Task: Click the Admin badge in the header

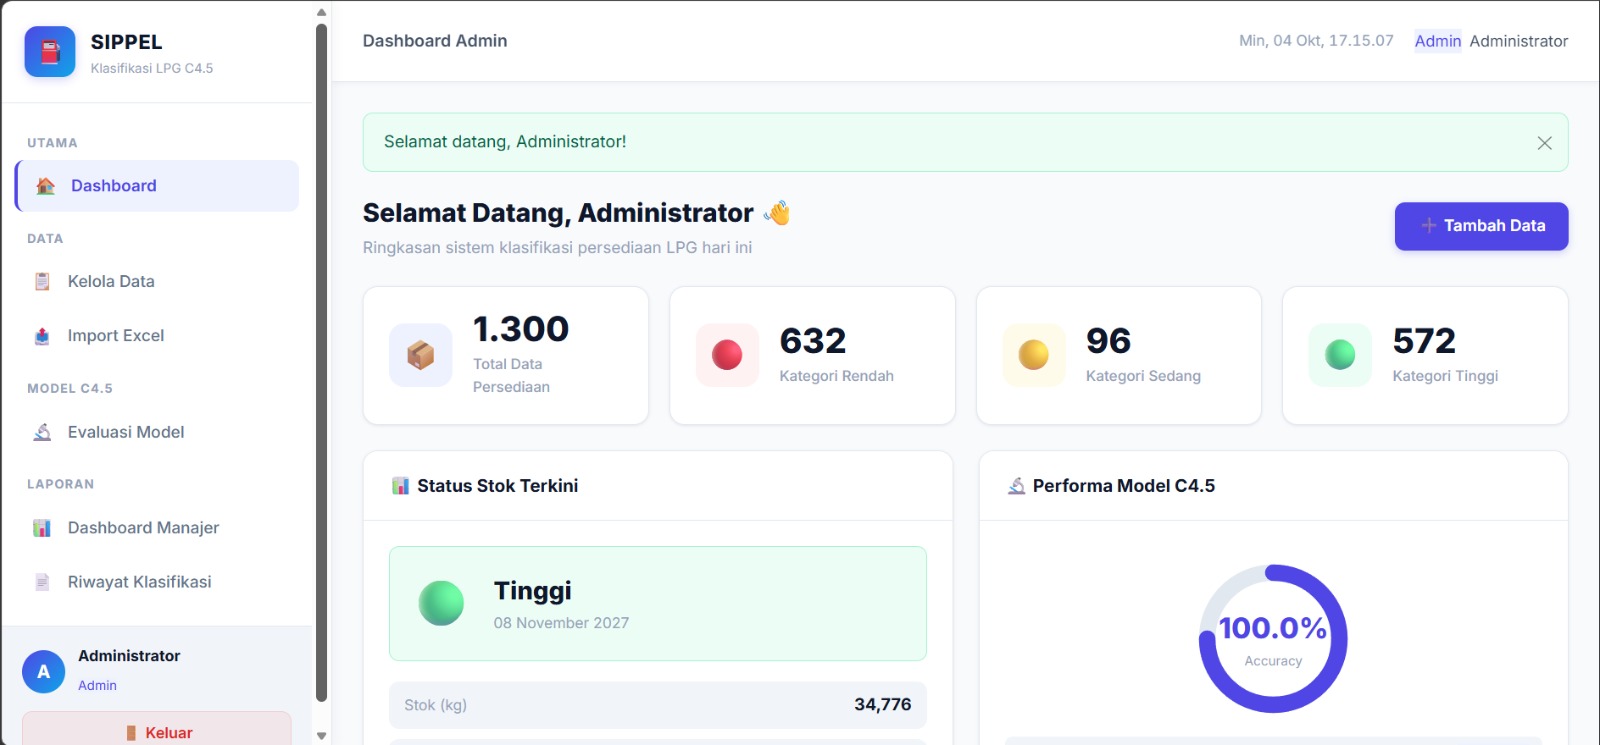Action: pos(1438,41)
